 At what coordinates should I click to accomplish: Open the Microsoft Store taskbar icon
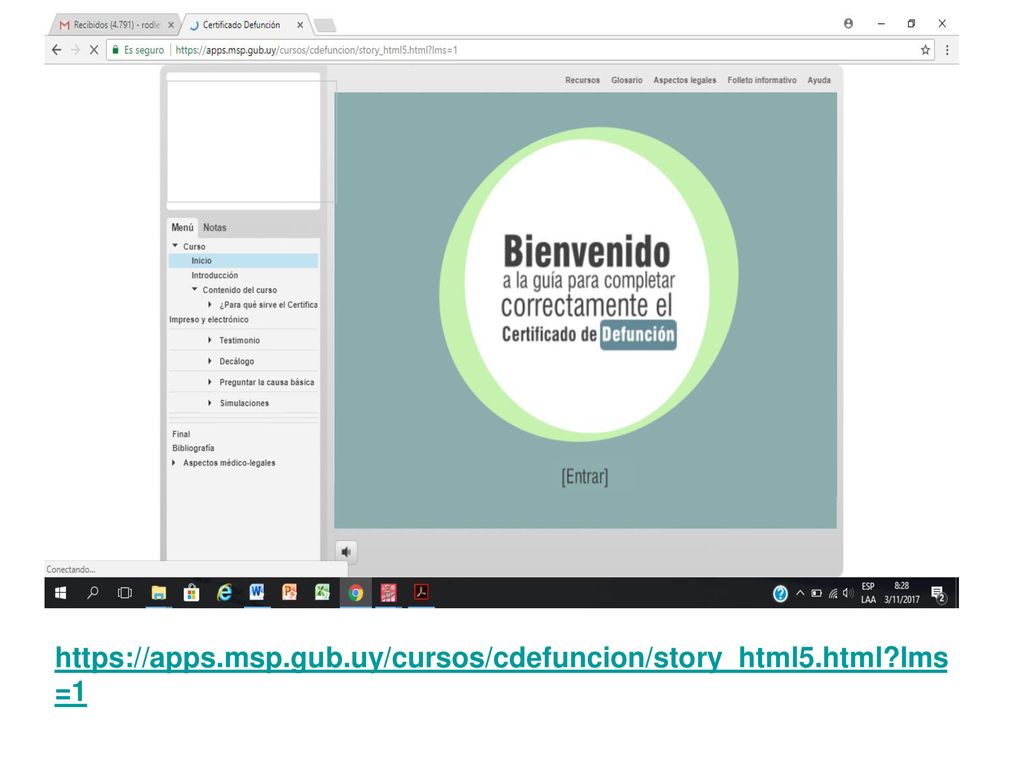click(x=191, y=592)
